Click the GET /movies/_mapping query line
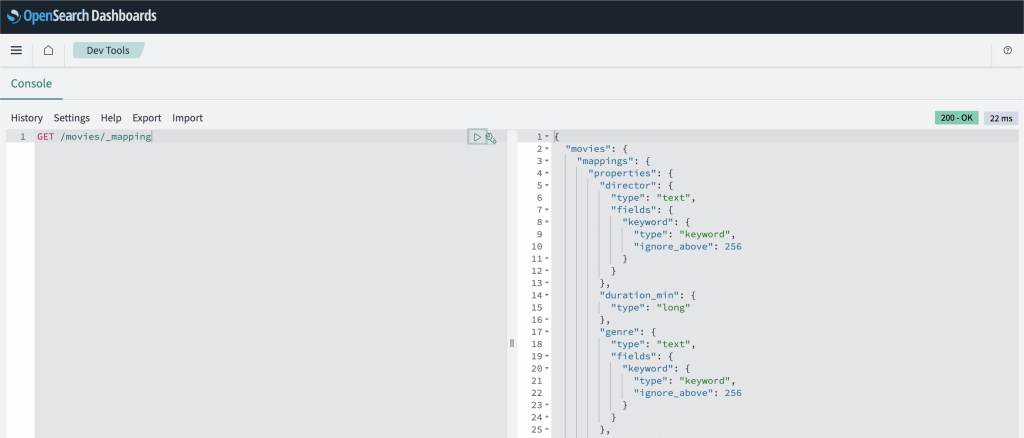Viewport: 1024px width, 438px height. tap(94, 136)
